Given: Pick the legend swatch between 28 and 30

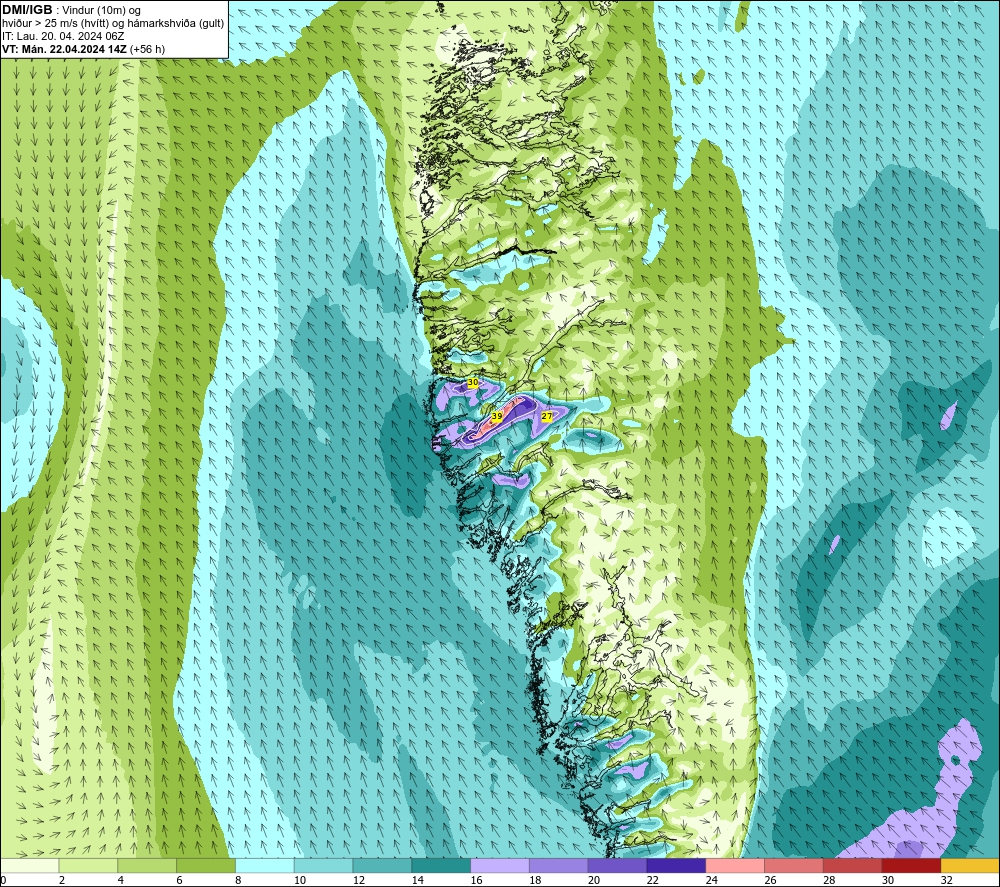Looking at the screenshot, I should click(853, 866).
